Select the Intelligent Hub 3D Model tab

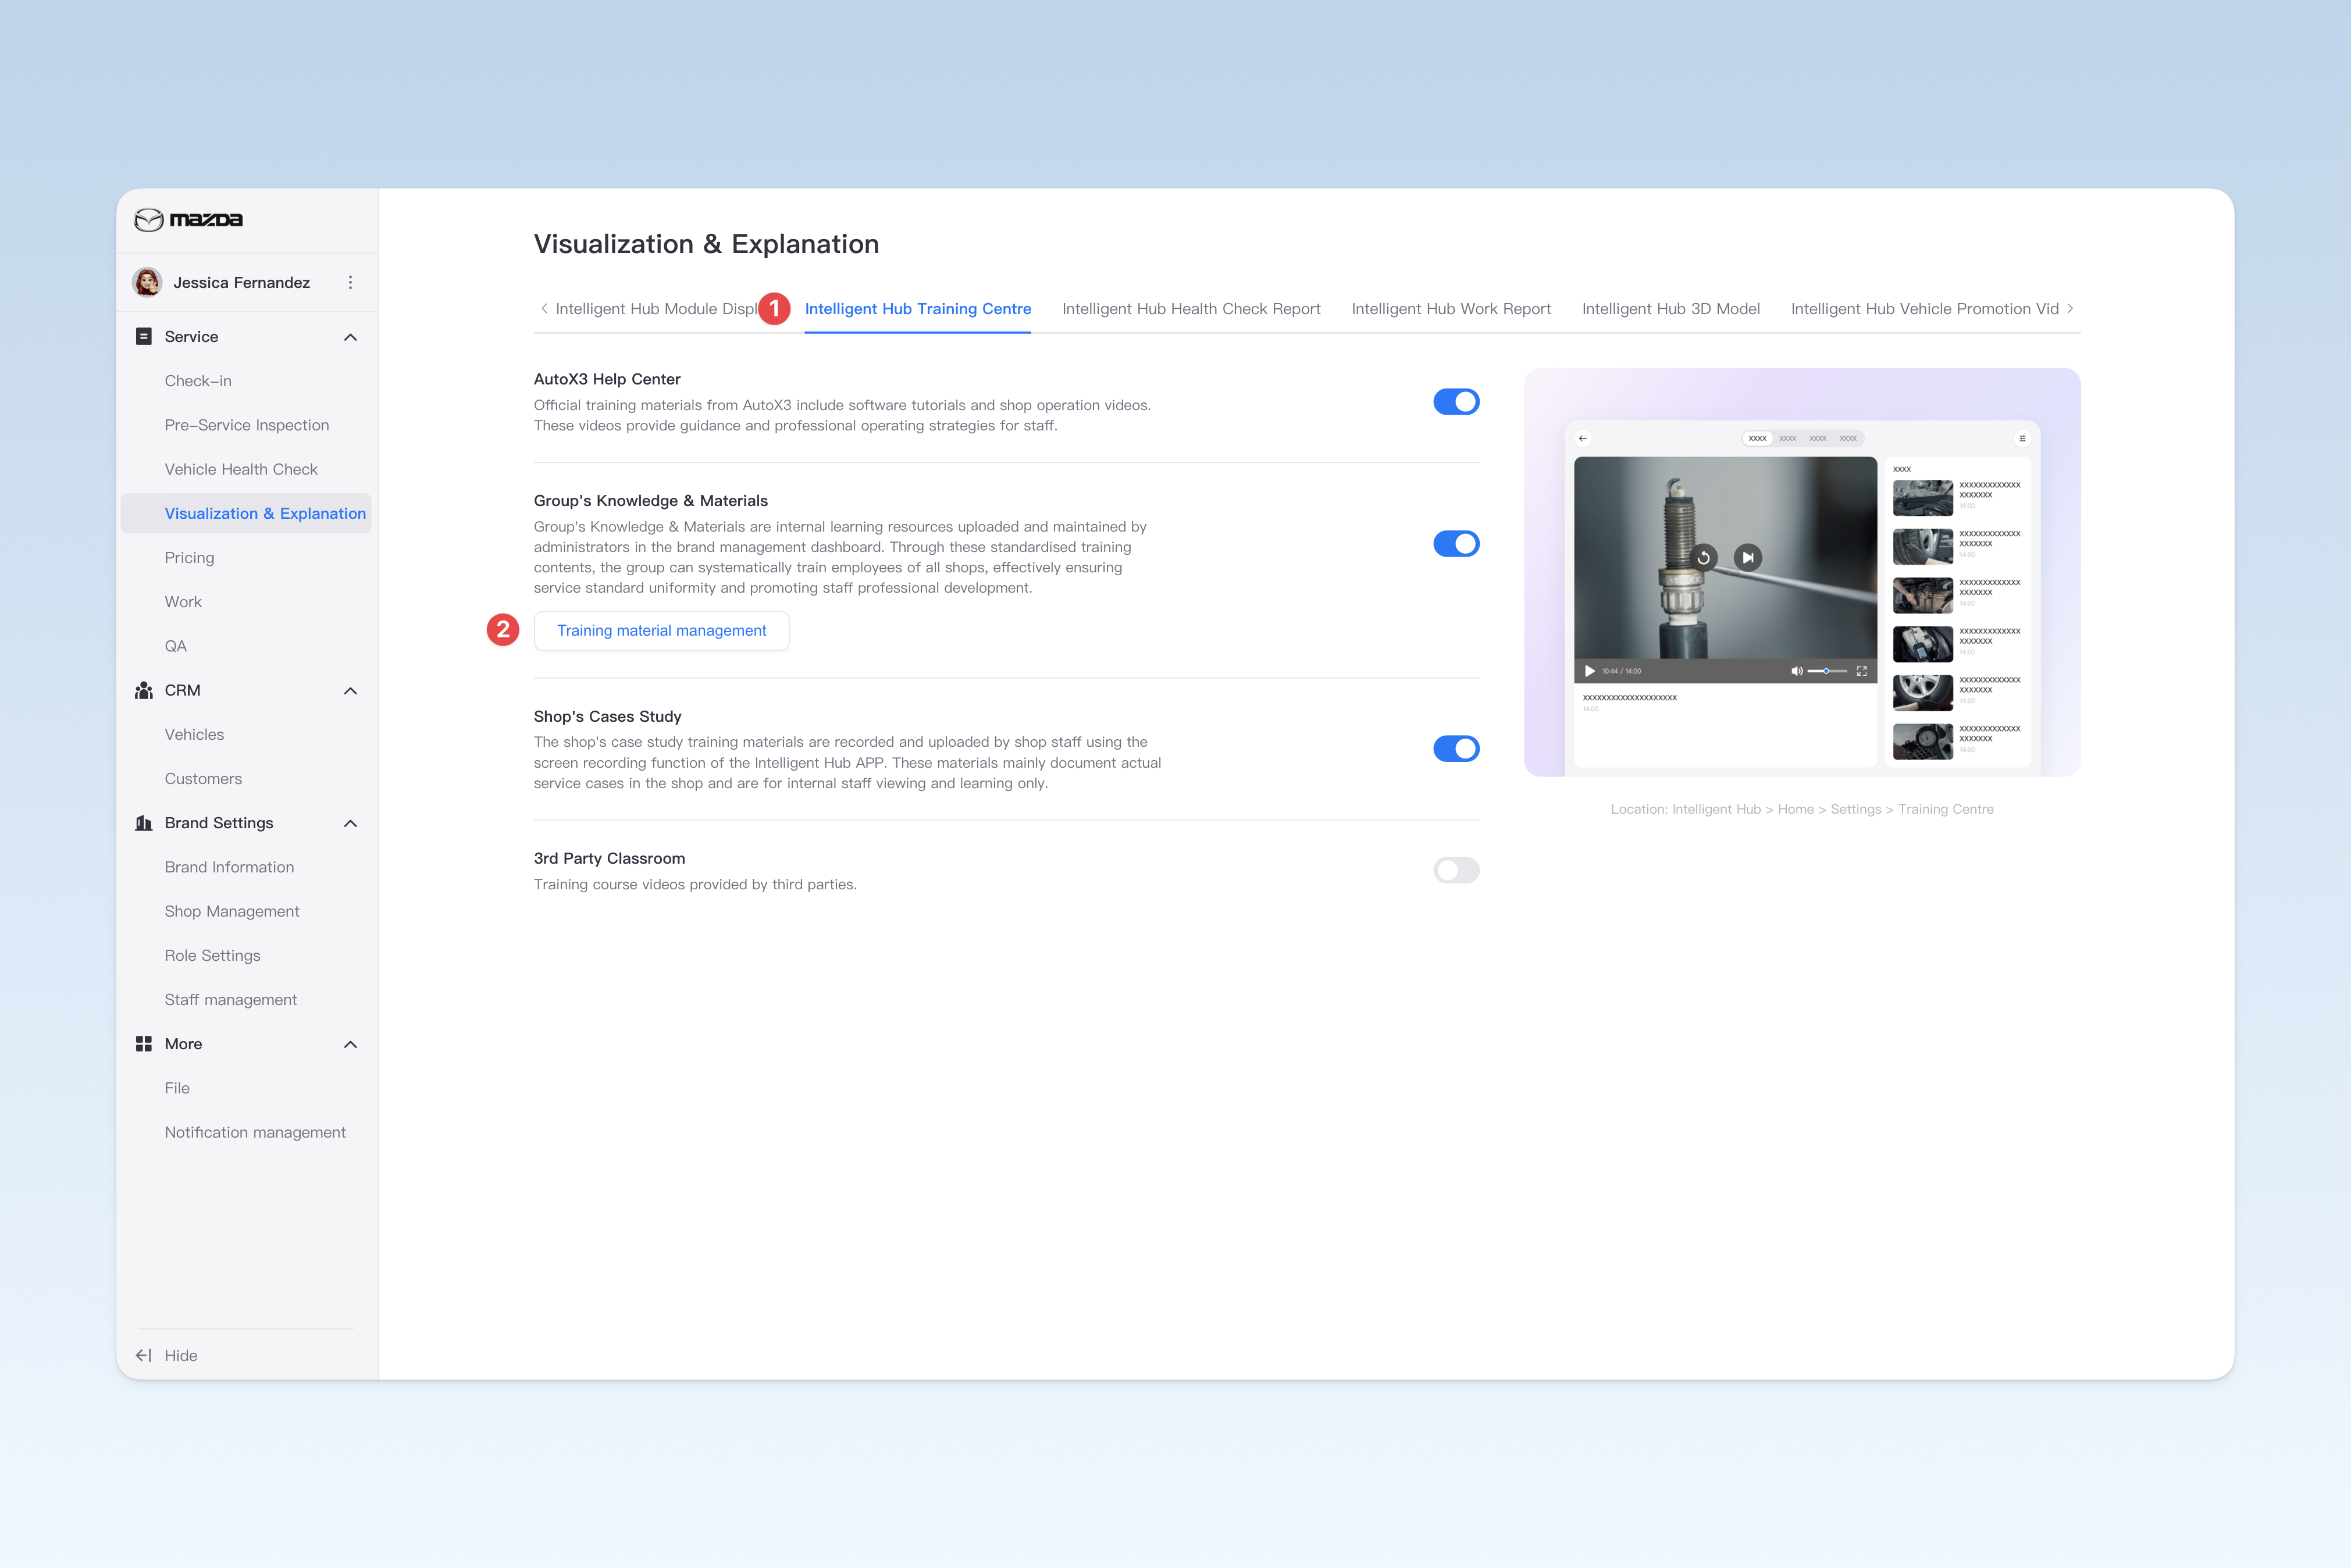coord(1670,309)
